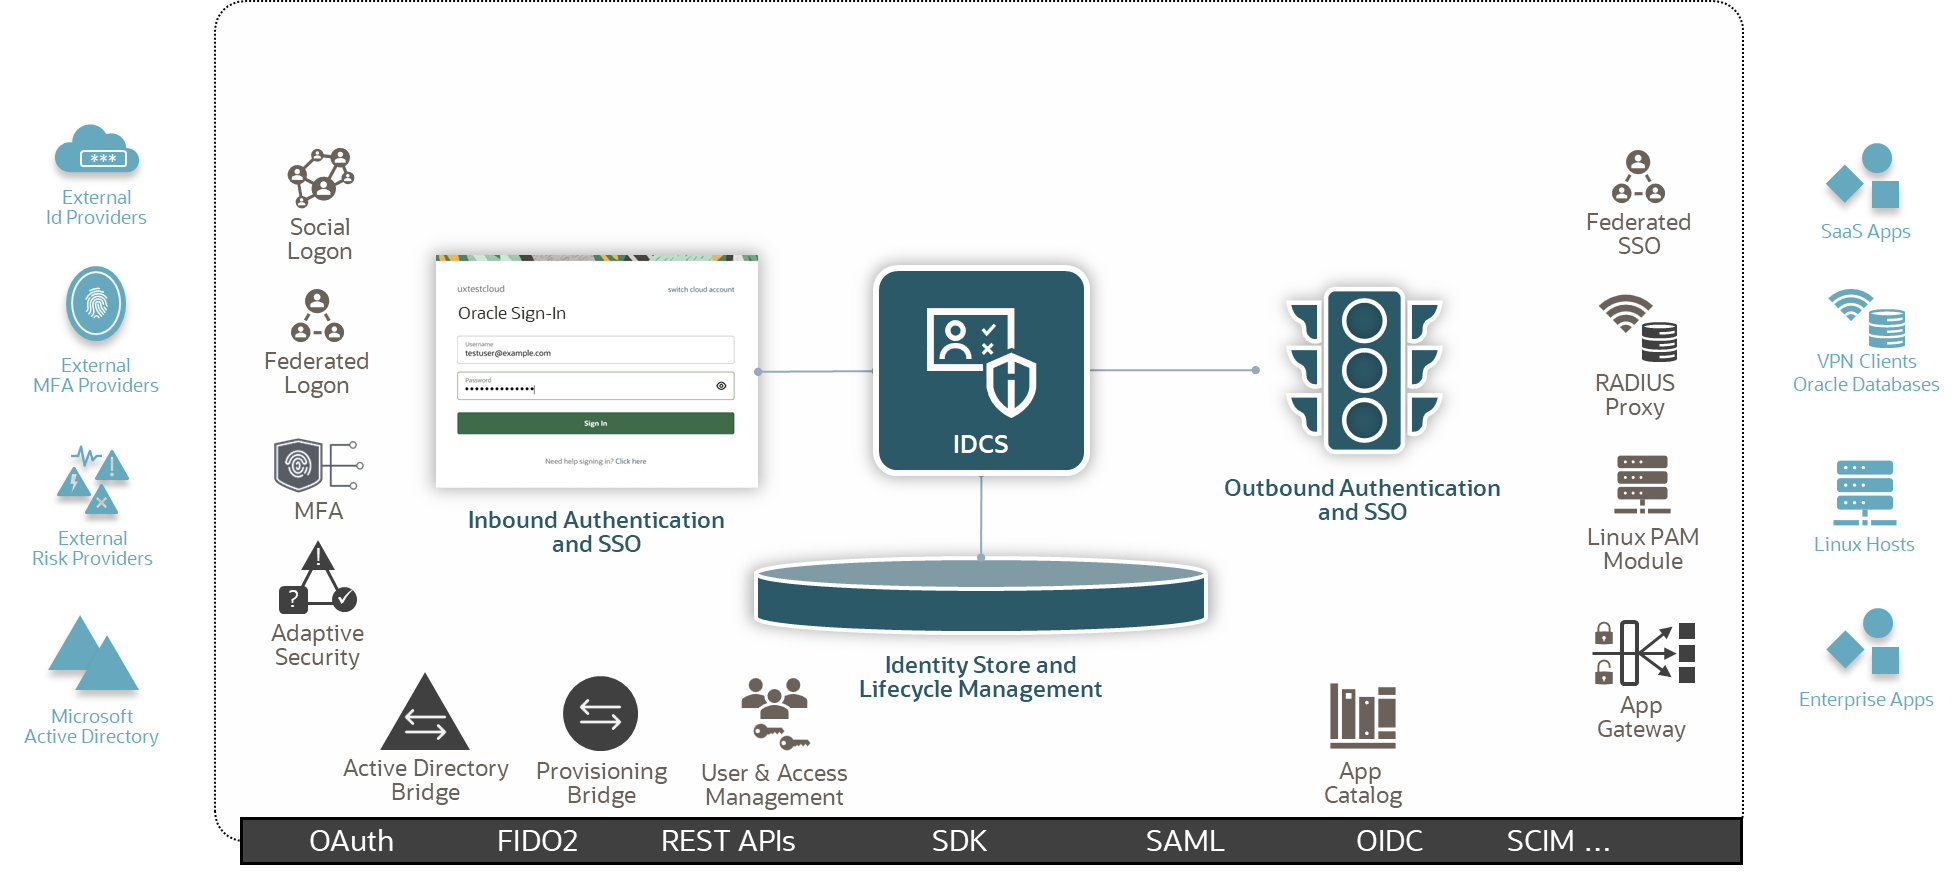Screen dimensions: 1959x875
Task: Select the Federated Logon icon
Action: [317, 316]
